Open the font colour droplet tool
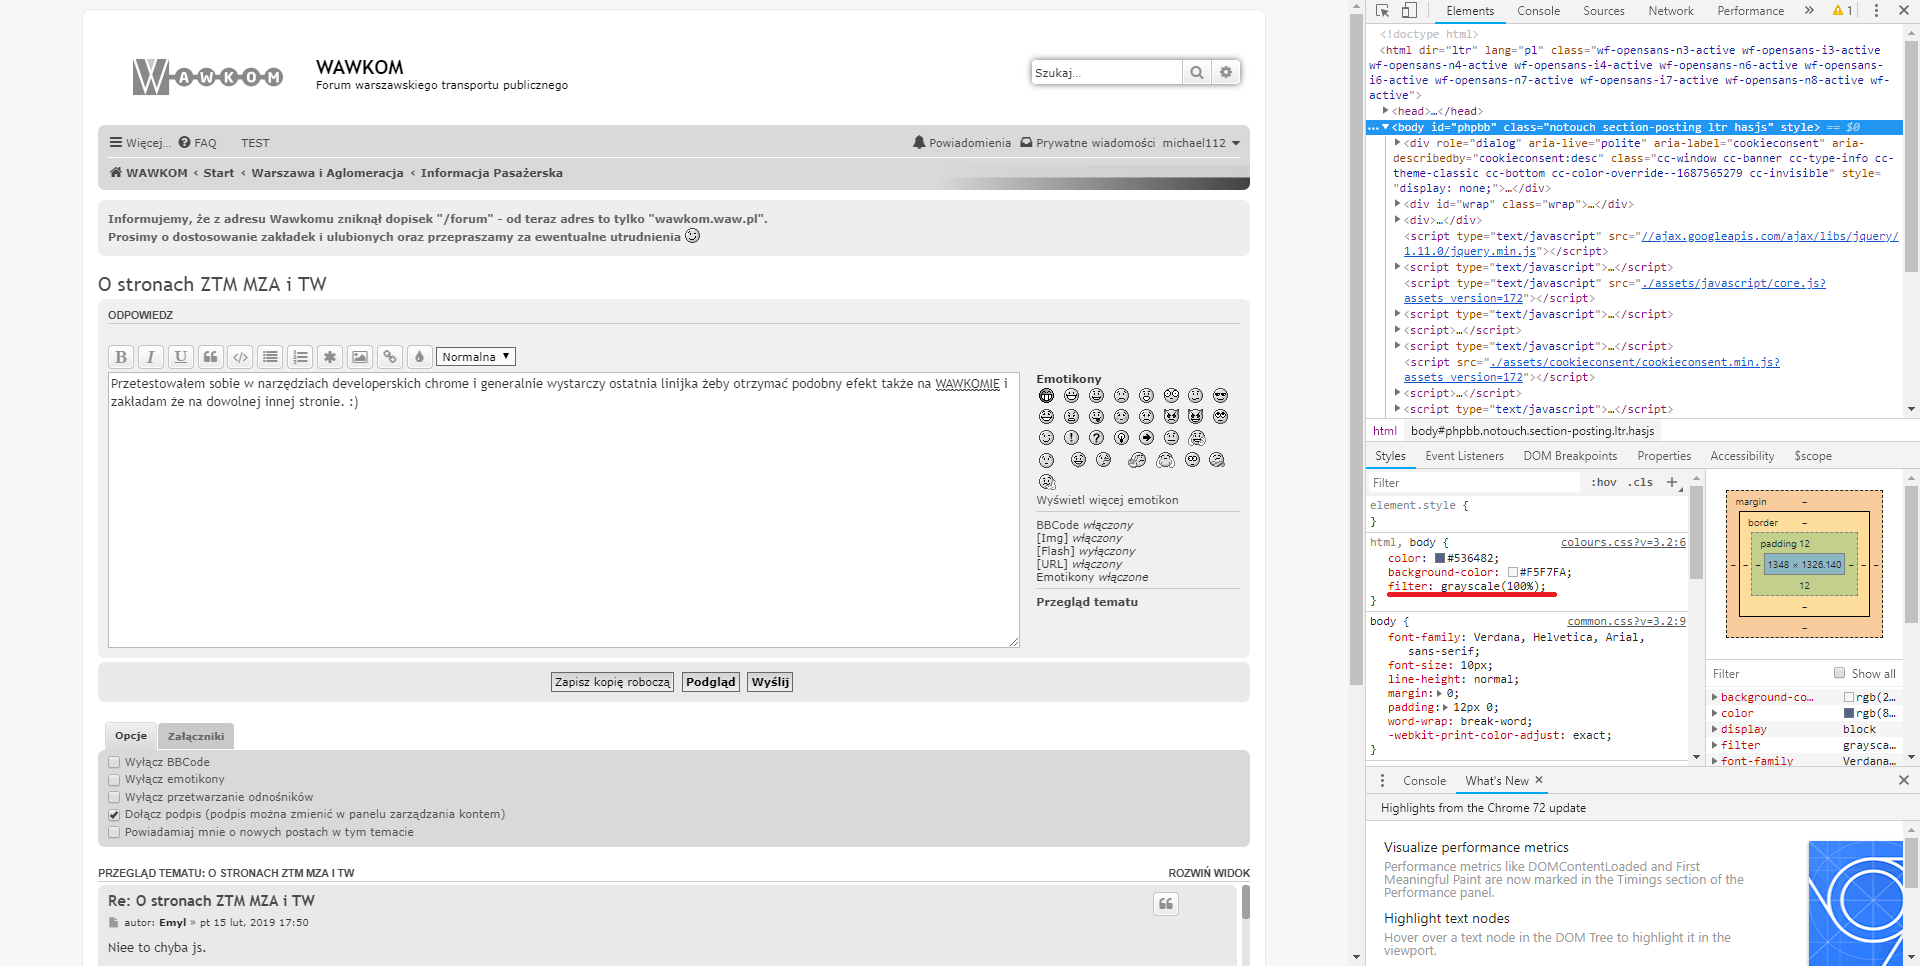The height and width of the screenshot is (966, 1920). [x=420, y=357]
